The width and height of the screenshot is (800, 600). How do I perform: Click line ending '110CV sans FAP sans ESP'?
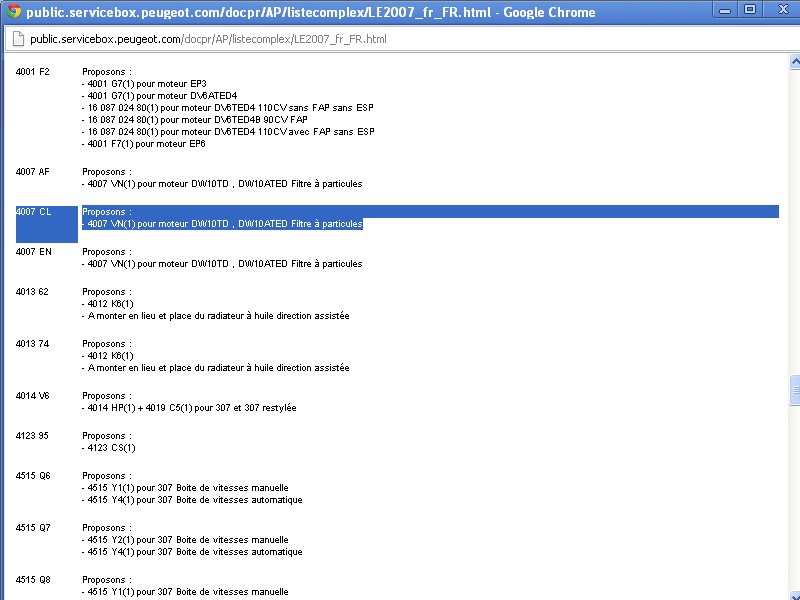click(x=228, y=108)
